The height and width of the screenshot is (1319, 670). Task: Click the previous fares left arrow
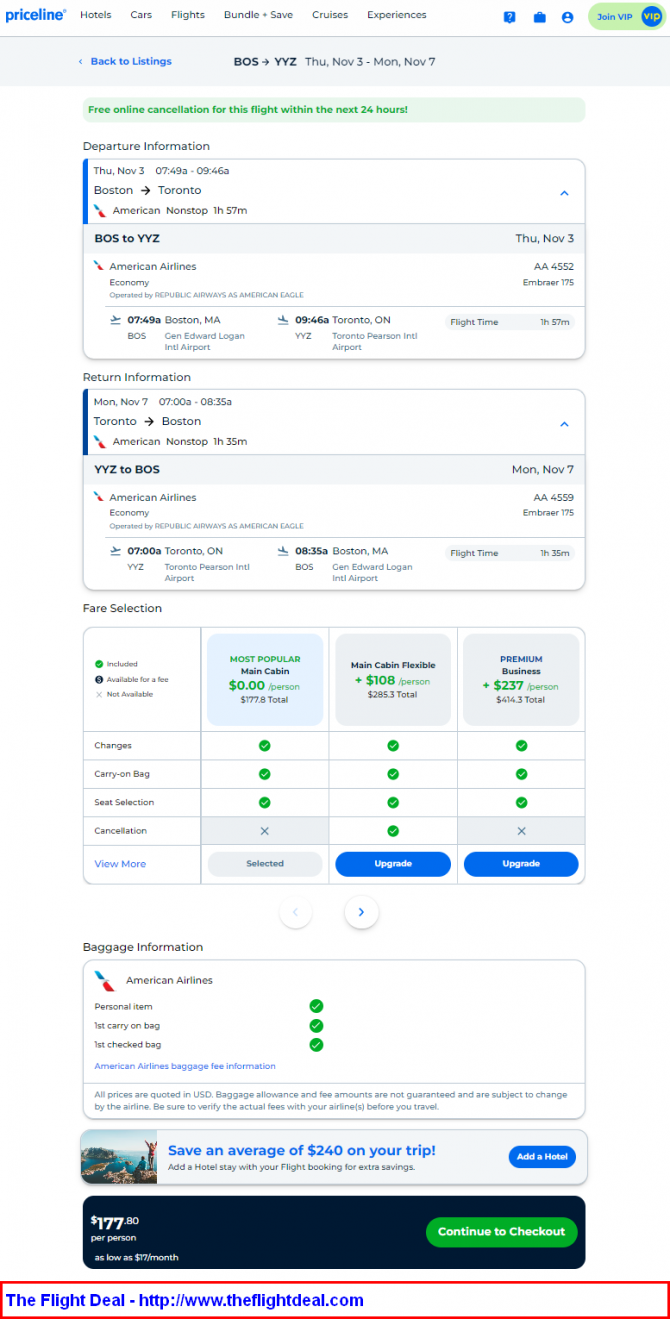coord(295,912)
